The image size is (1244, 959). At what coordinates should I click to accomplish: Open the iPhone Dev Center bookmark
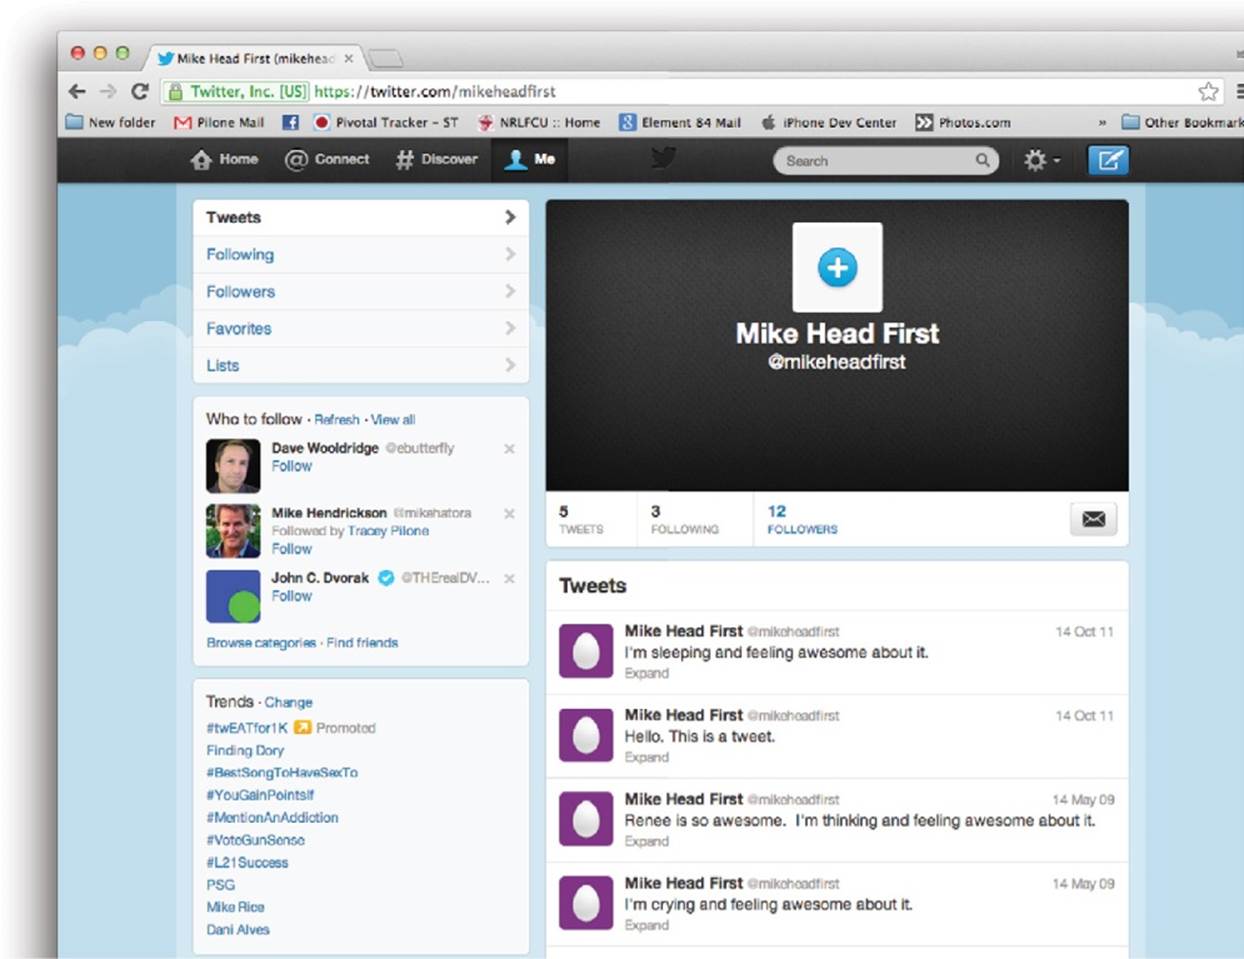tap(829, 122)
